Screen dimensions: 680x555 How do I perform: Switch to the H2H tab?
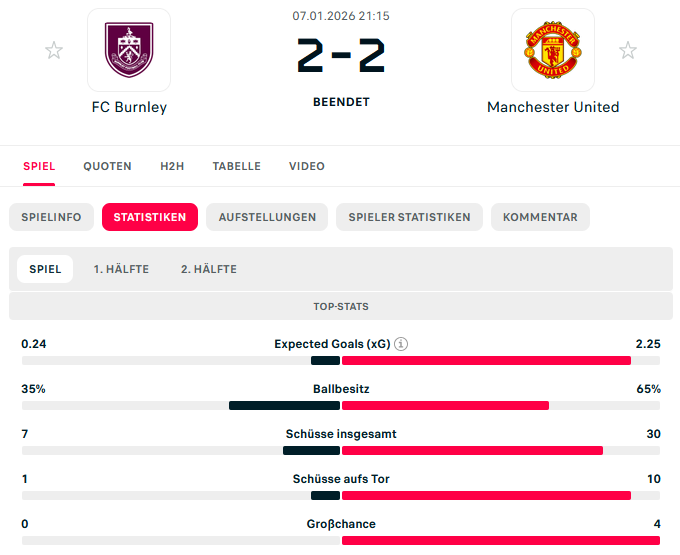(172, 166)
